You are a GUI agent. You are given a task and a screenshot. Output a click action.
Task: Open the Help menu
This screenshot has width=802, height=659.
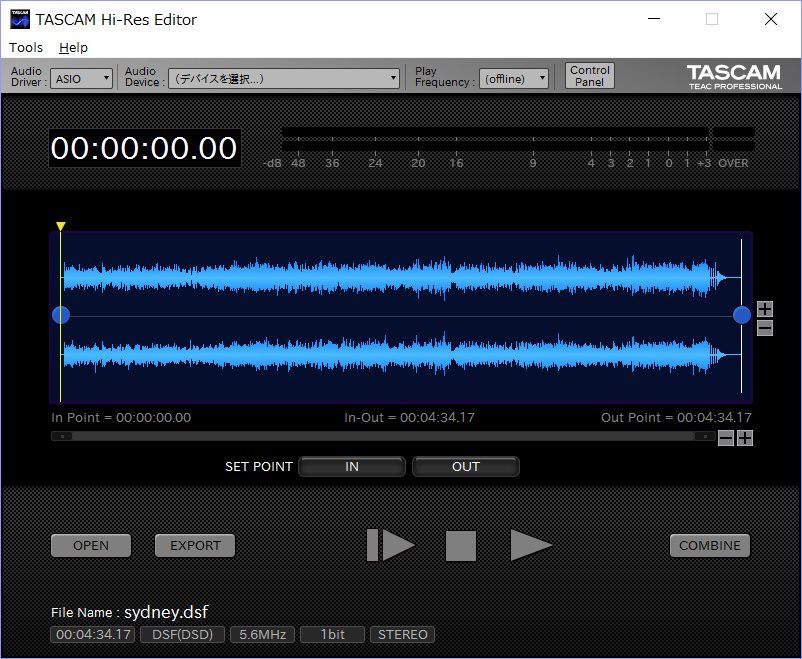tap(73, 48)
